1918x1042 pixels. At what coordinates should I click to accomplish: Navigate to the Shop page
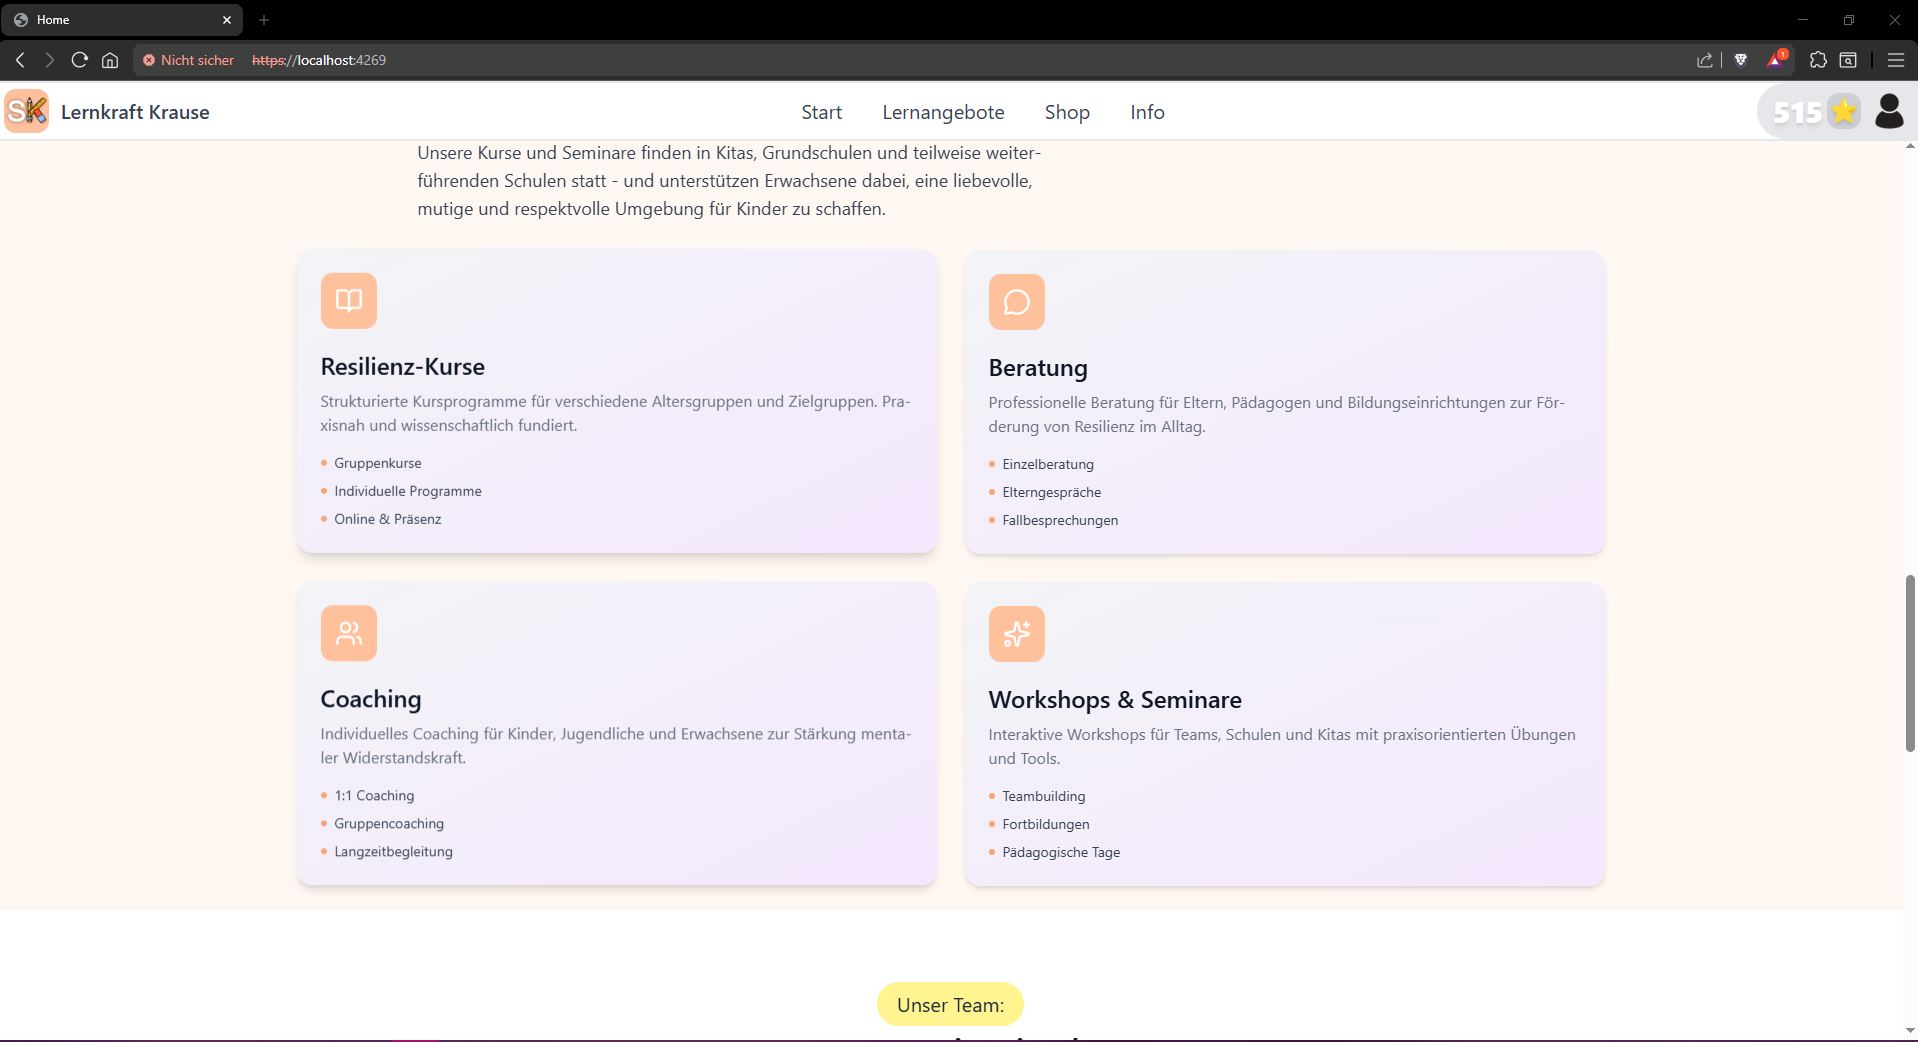[1066, 112]
